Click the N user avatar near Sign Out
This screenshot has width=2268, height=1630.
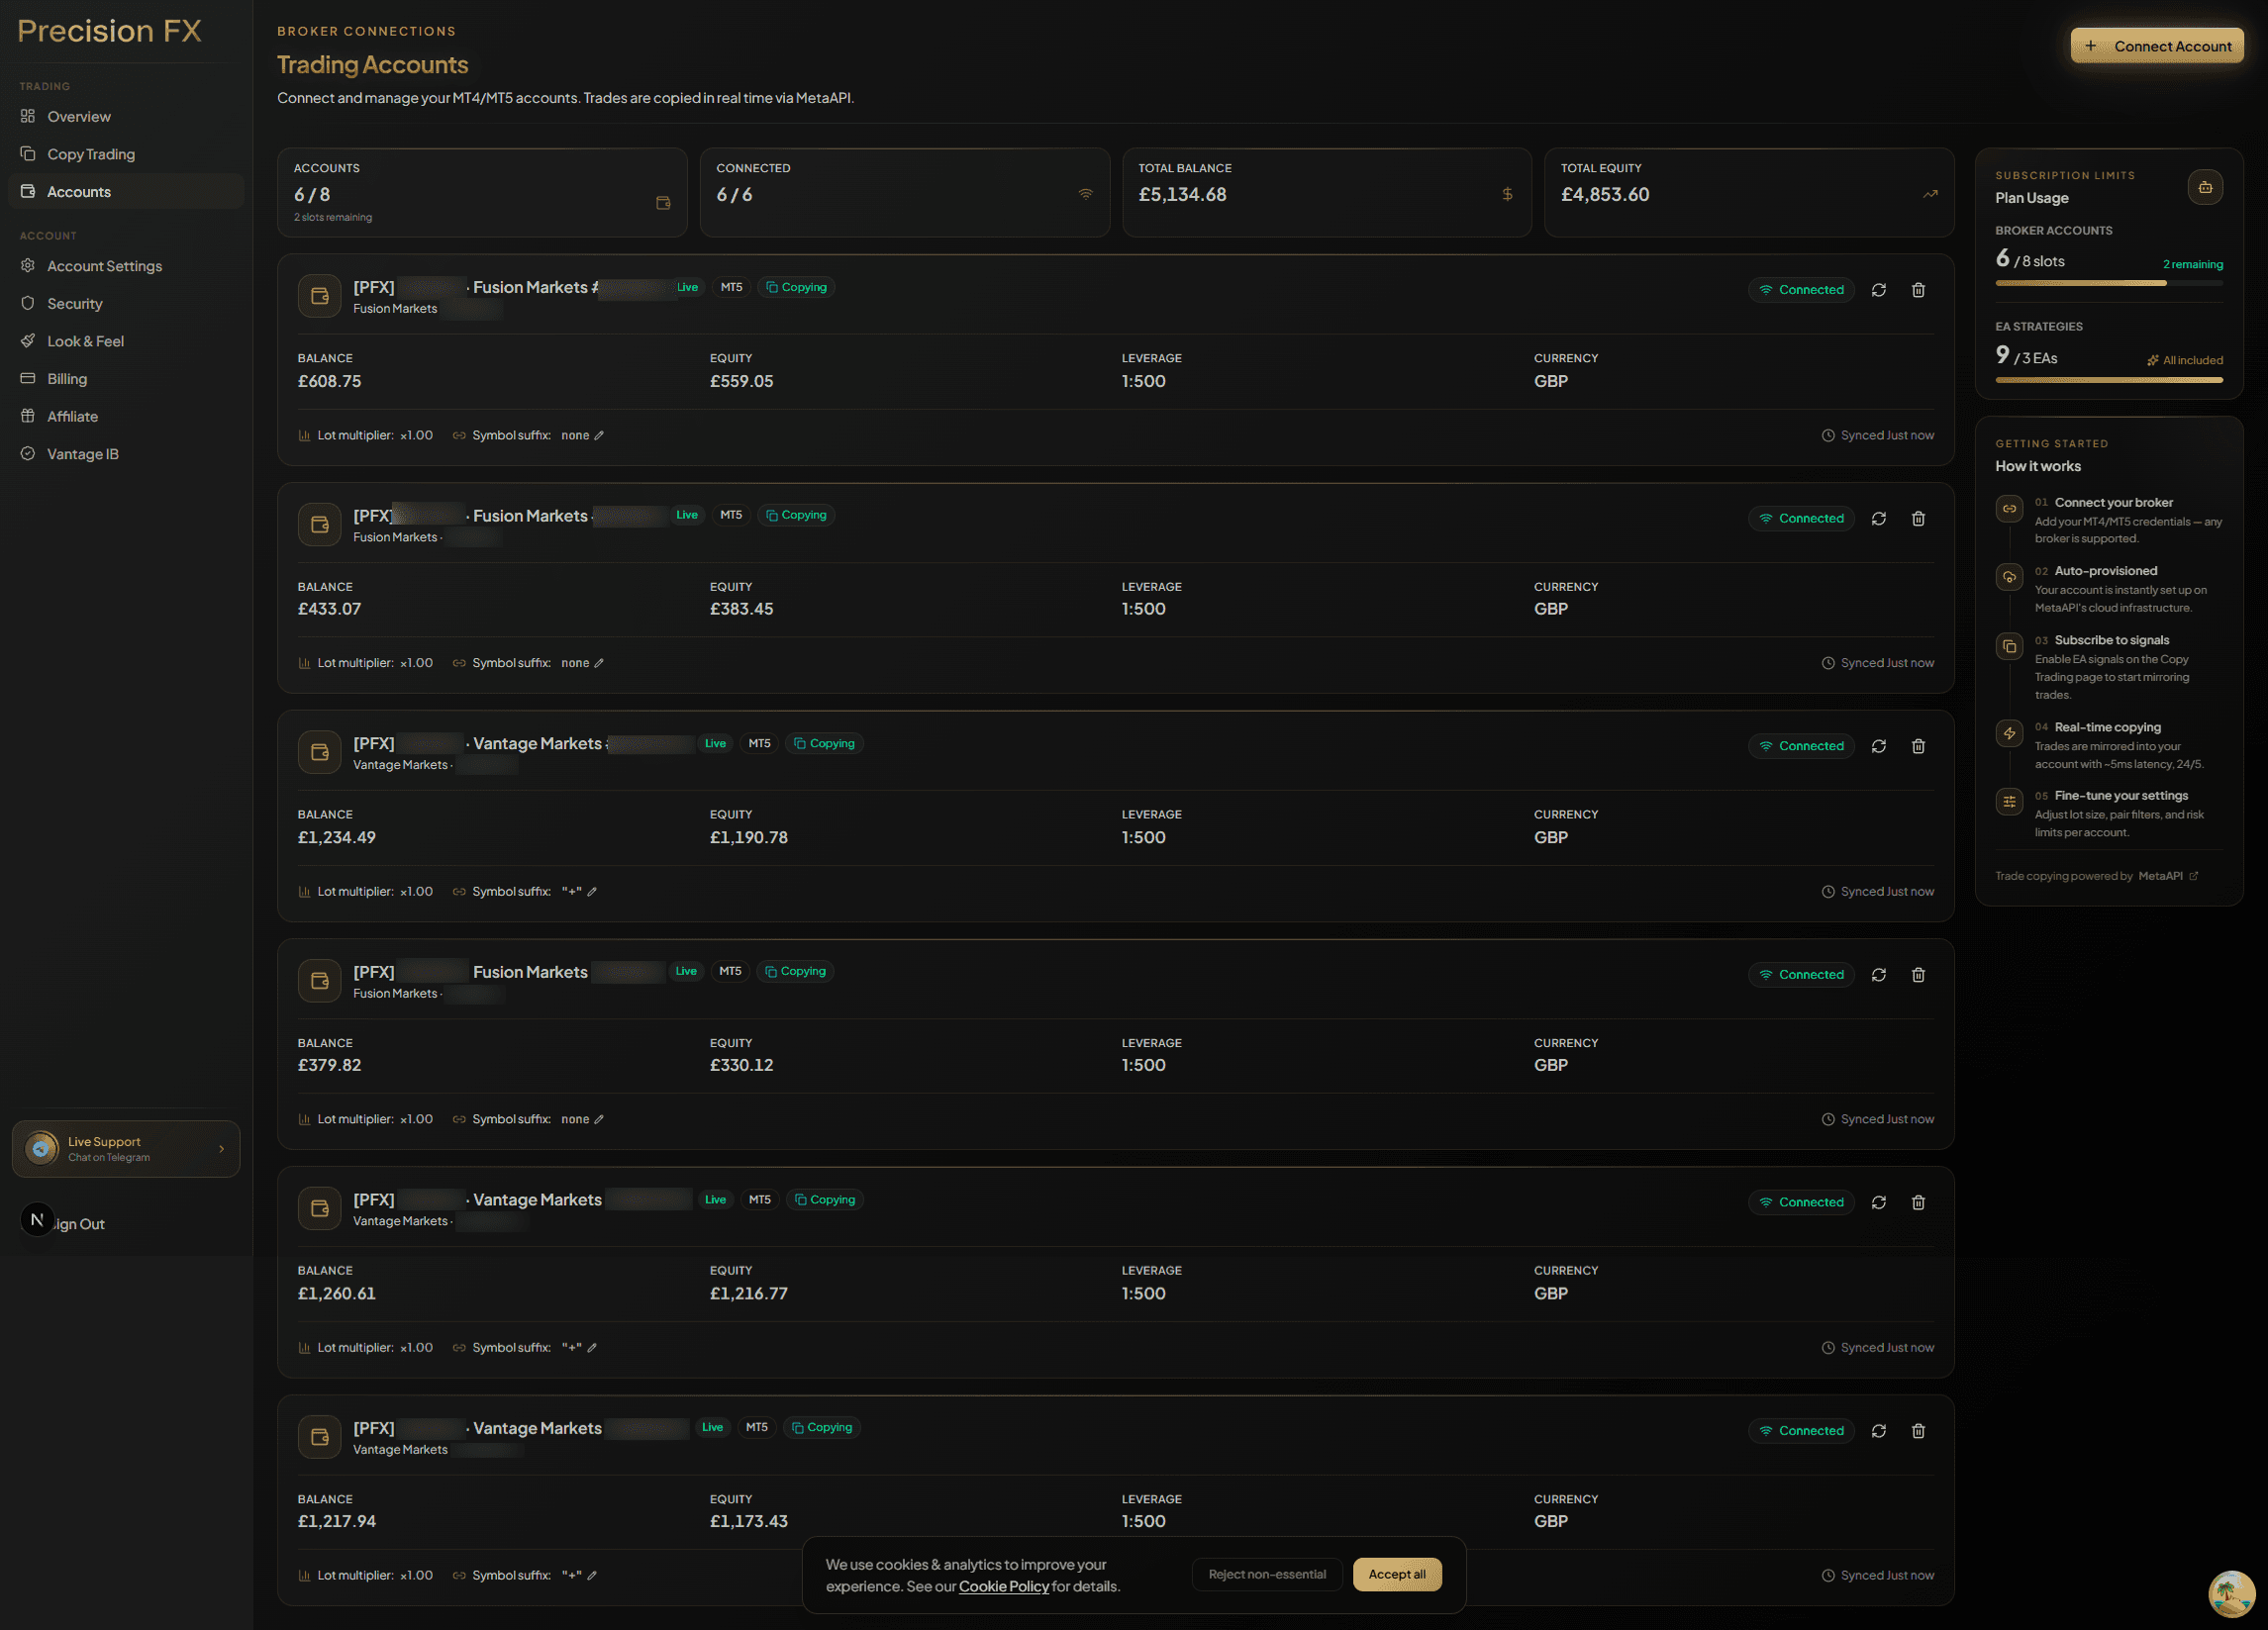pos(37,1219)
